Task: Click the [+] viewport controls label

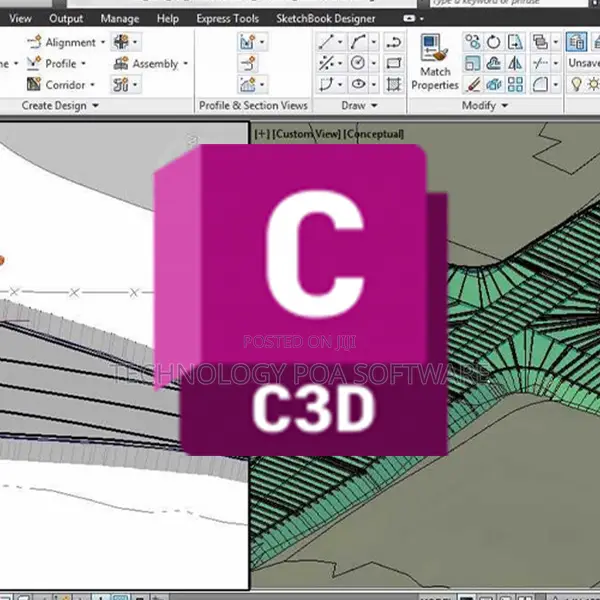Action: pos(262,134)
